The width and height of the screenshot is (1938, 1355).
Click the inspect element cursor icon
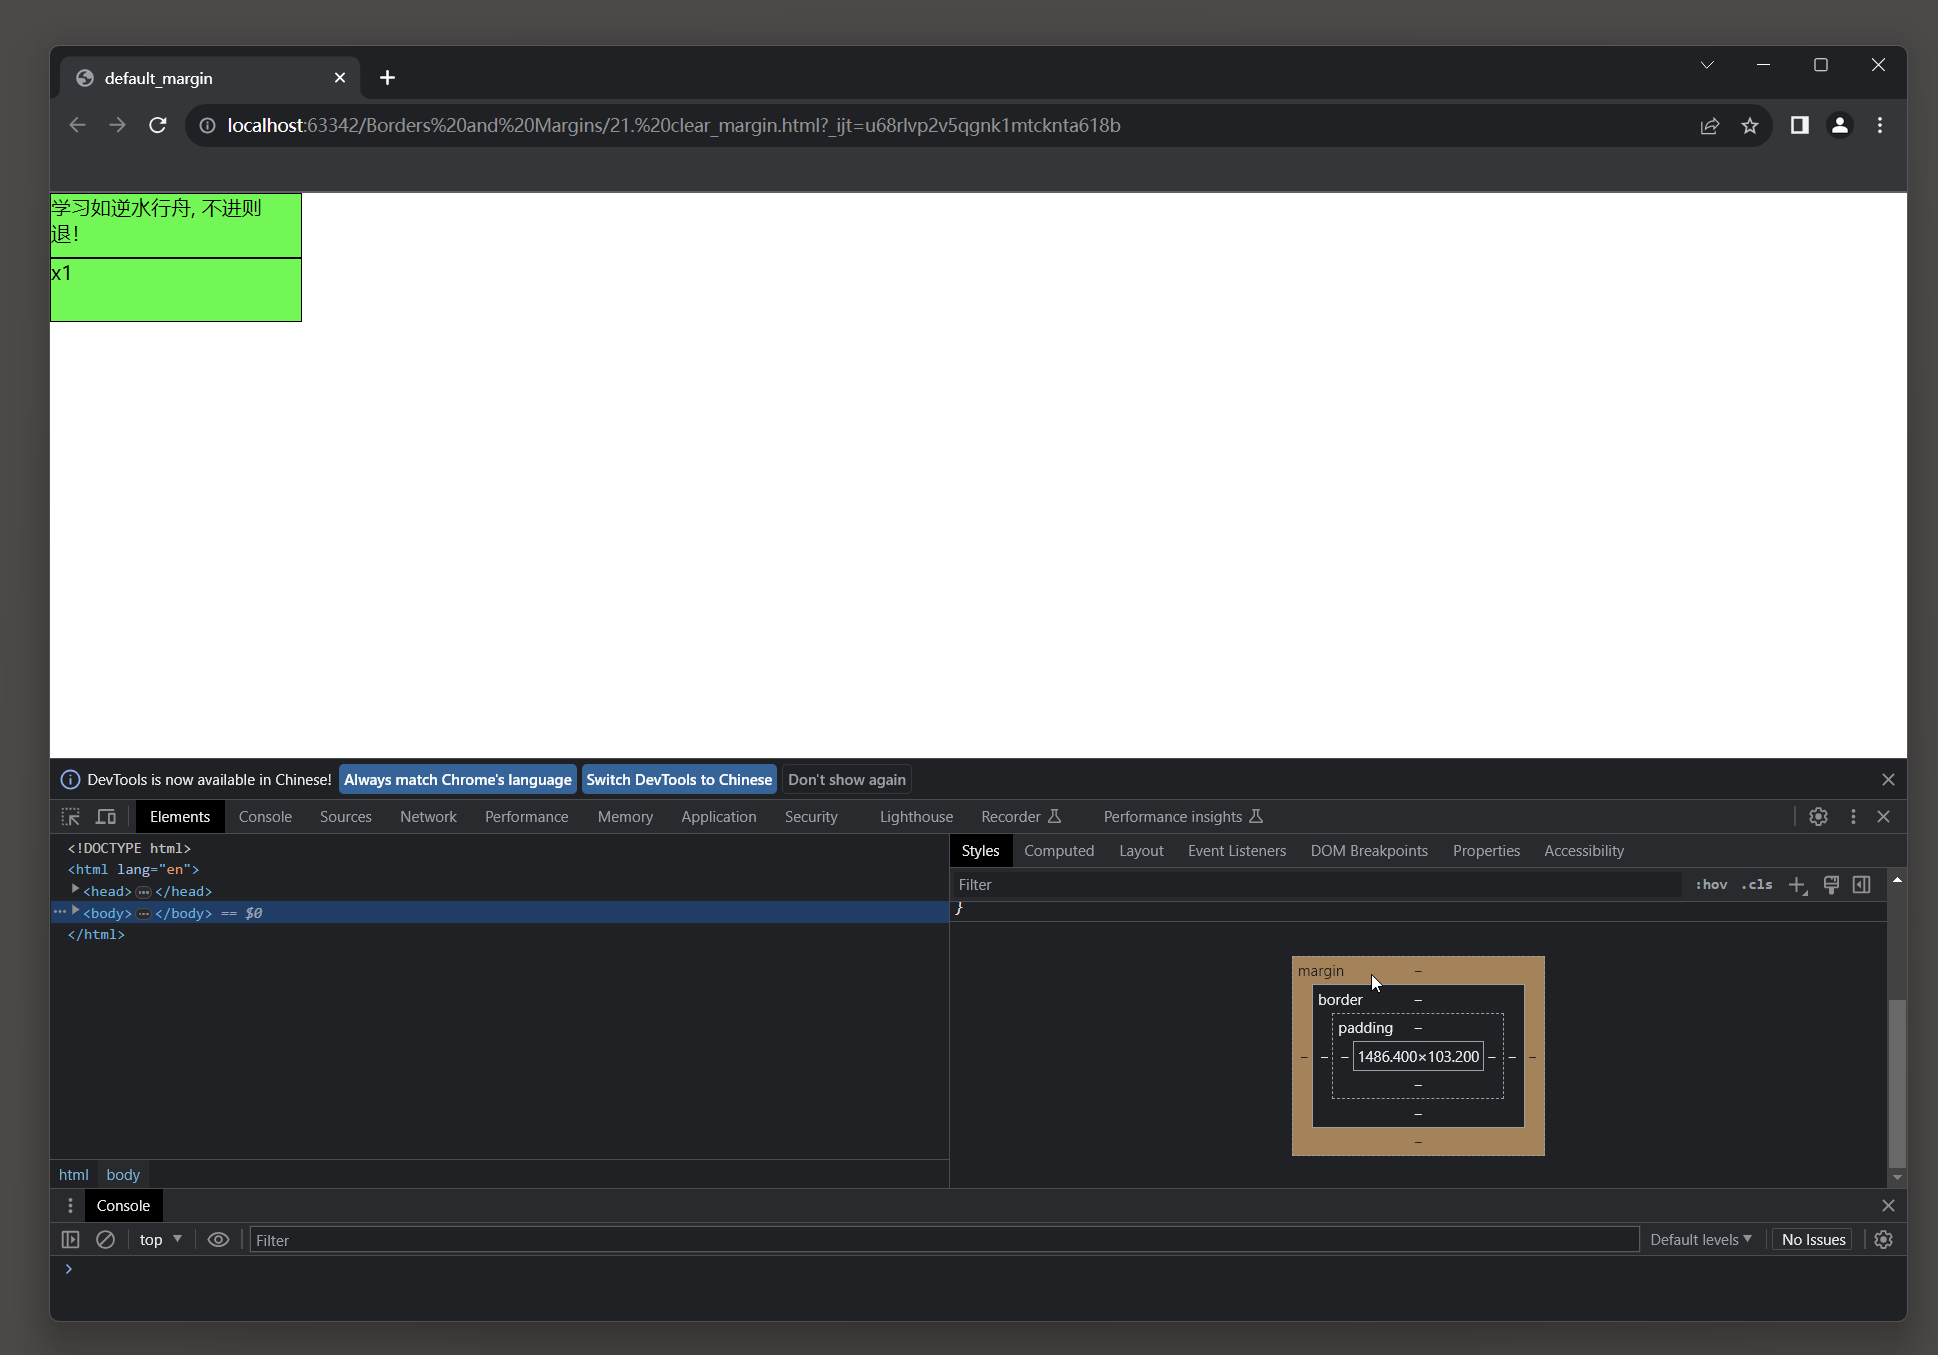71,816
